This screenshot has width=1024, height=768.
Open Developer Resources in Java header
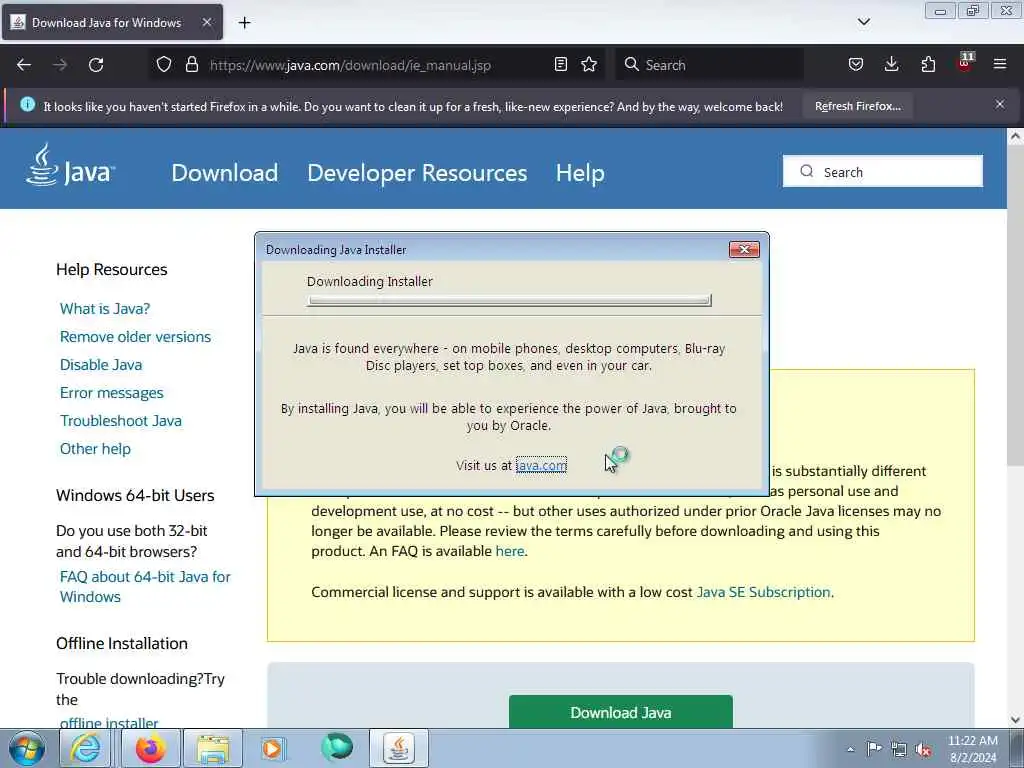point(417,173)
